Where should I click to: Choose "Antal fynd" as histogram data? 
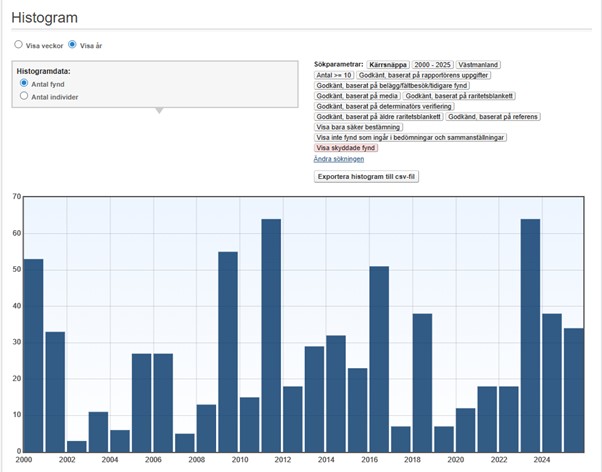pyautogui.click(x=24, y=84)
